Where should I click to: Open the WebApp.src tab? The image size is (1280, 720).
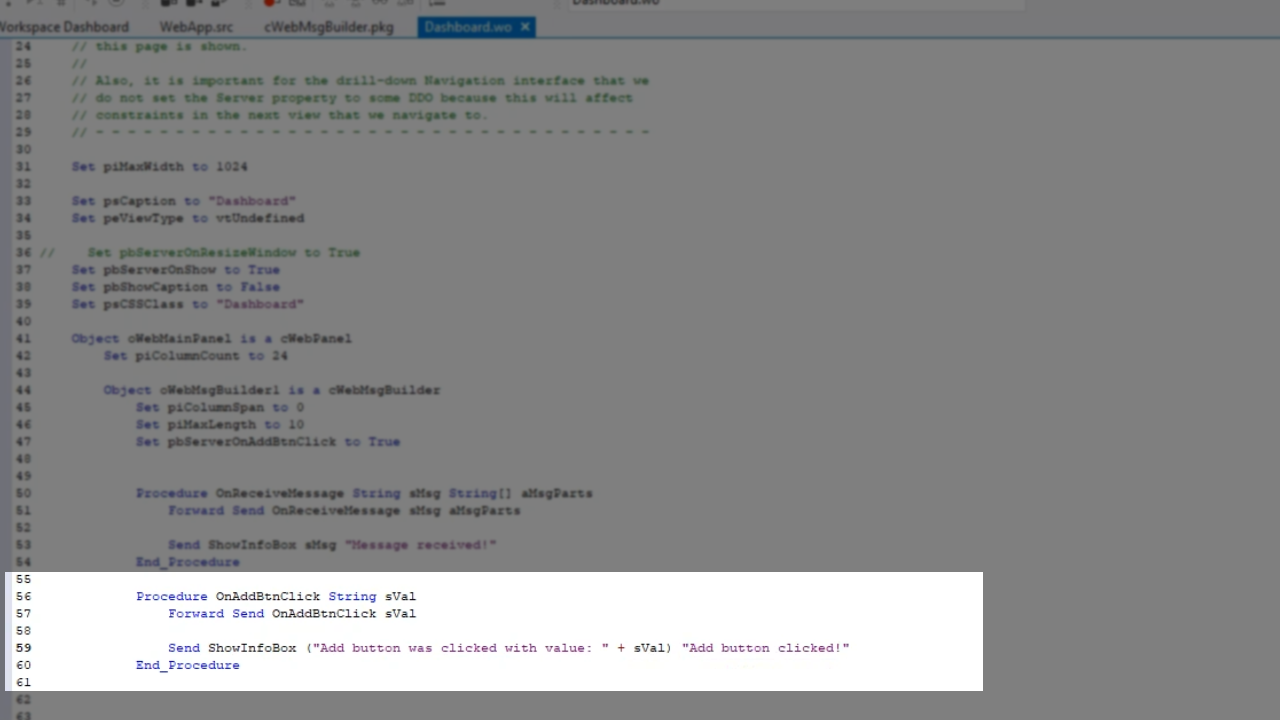click(196, 27)
